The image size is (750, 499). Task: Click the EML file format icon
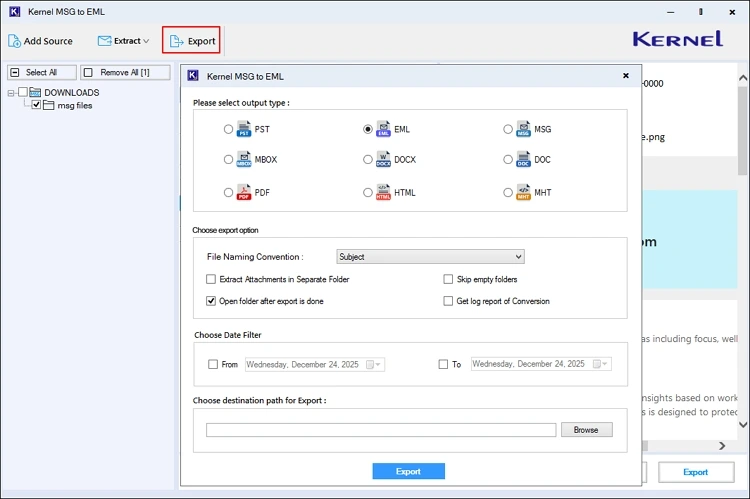(384, 129)
